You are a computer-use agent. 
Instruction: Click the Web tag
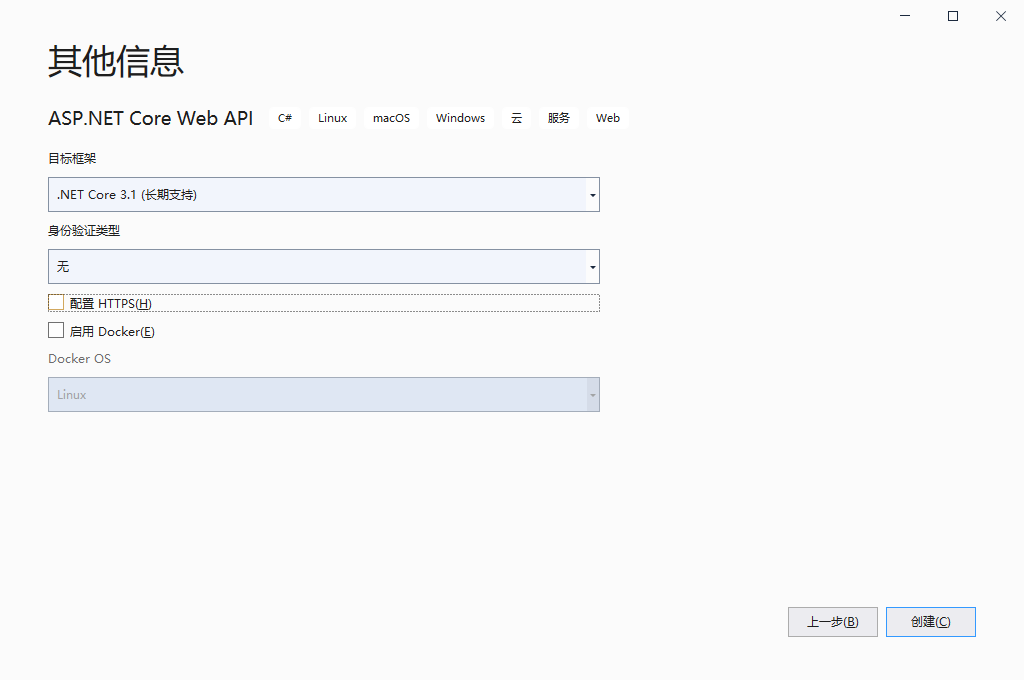[608, 118]
